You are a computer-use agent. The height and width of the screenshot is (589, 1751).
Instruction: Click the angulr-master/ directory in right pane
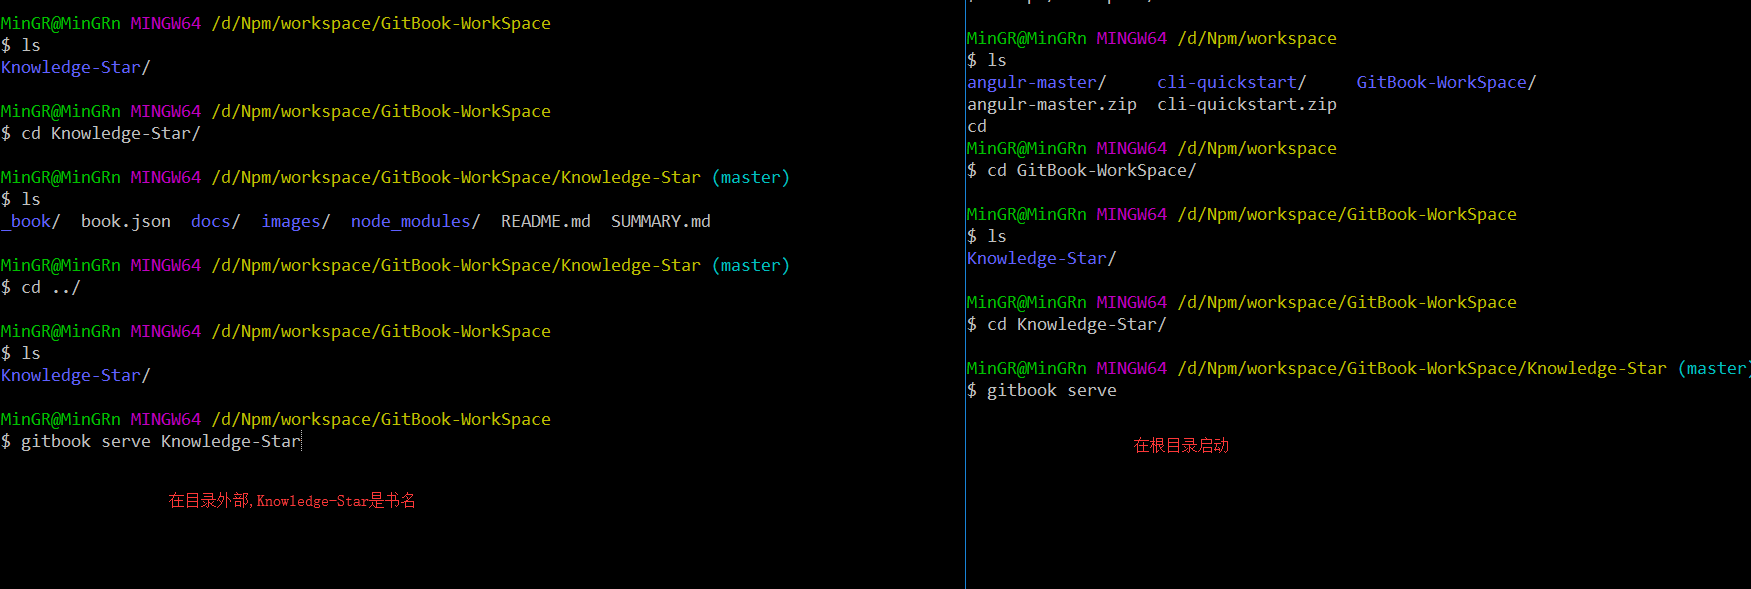point(1036,82)
